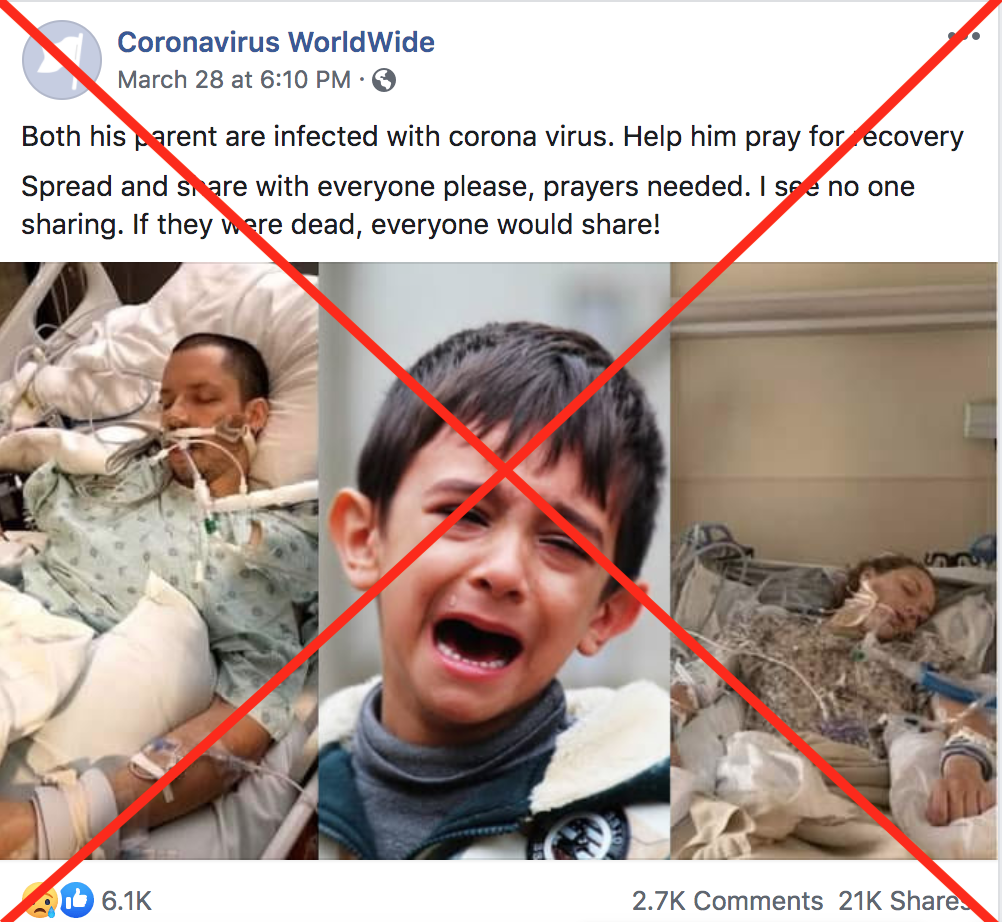
Task: Open the Coronavirus WorldWide profile avatar
Action: coord(62,60)
